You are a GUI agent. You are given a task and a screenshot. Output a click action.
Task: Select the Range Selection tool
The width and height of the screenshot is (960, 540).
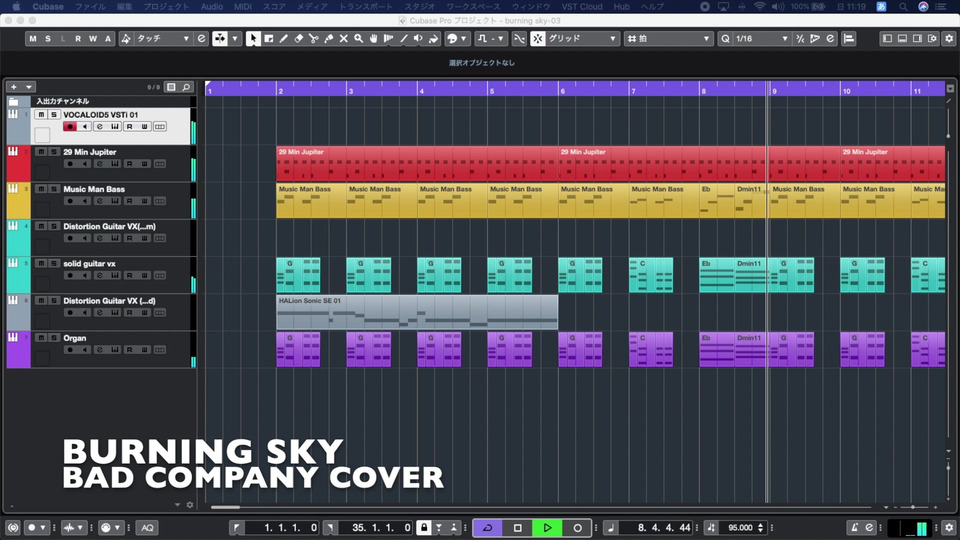pyautogui.click(x=268, y=39)
